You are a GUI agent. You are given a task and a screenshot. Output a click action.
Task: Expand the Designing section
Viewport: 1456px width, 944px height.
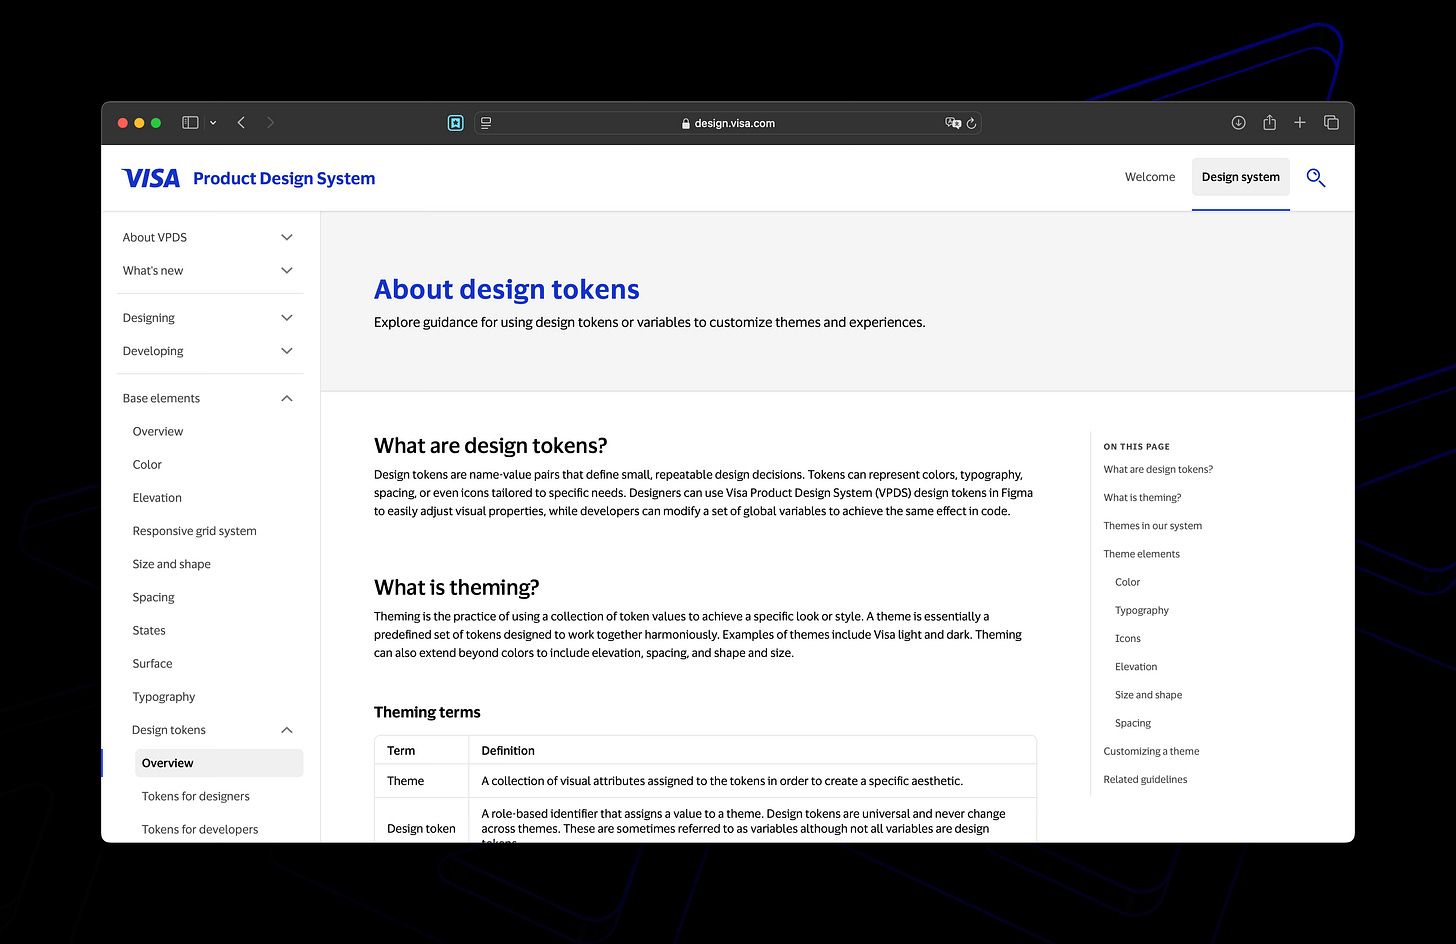[x=209, y=317]
